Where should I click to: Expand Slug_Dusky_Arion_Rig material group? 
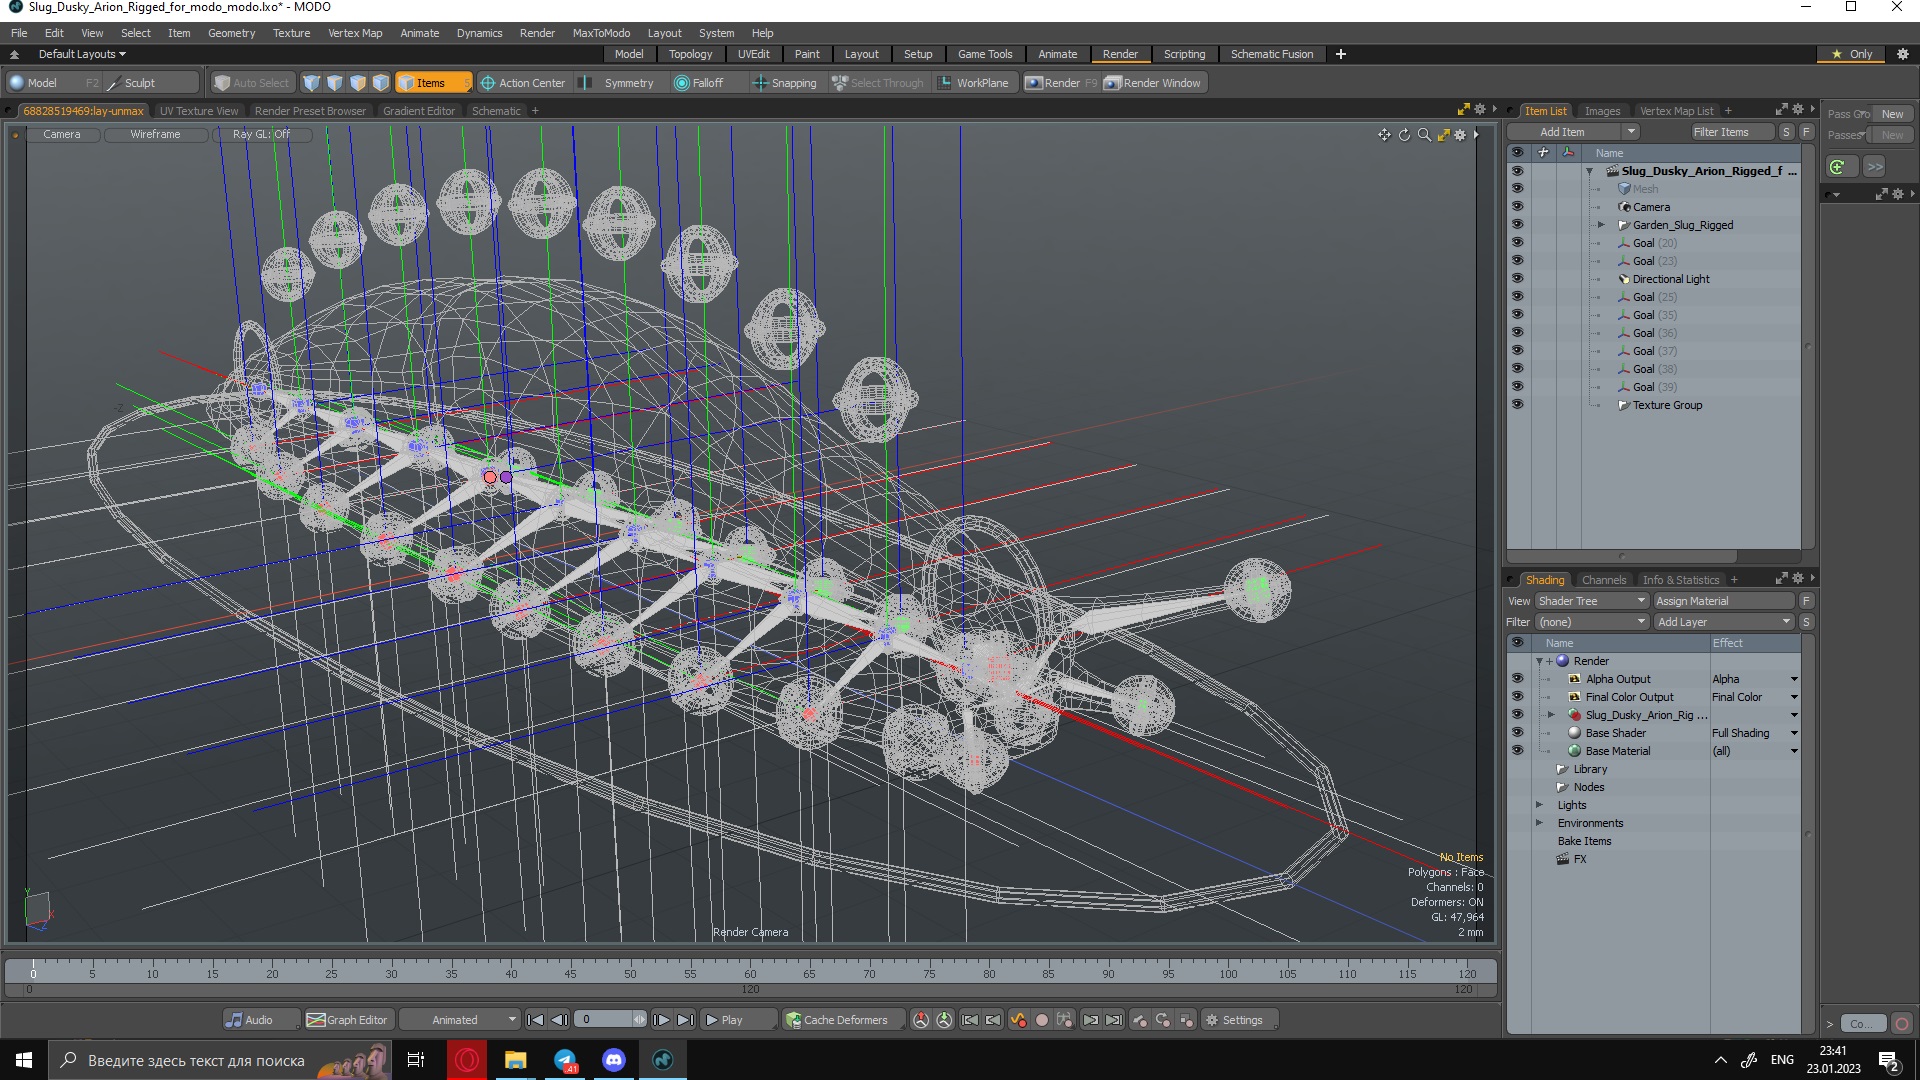coord(1551,715)
